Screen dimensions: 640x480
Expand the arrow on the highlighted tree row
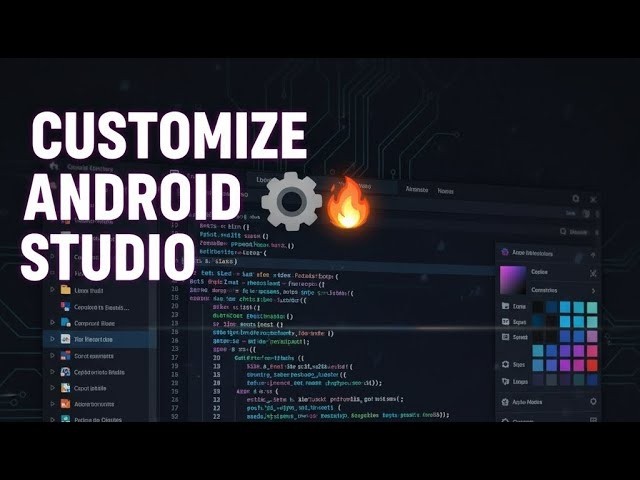tap(52, 339)
